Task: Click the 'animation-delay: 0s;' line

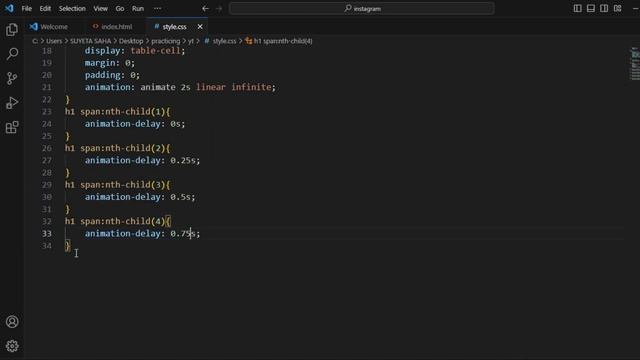Action: 135,124
